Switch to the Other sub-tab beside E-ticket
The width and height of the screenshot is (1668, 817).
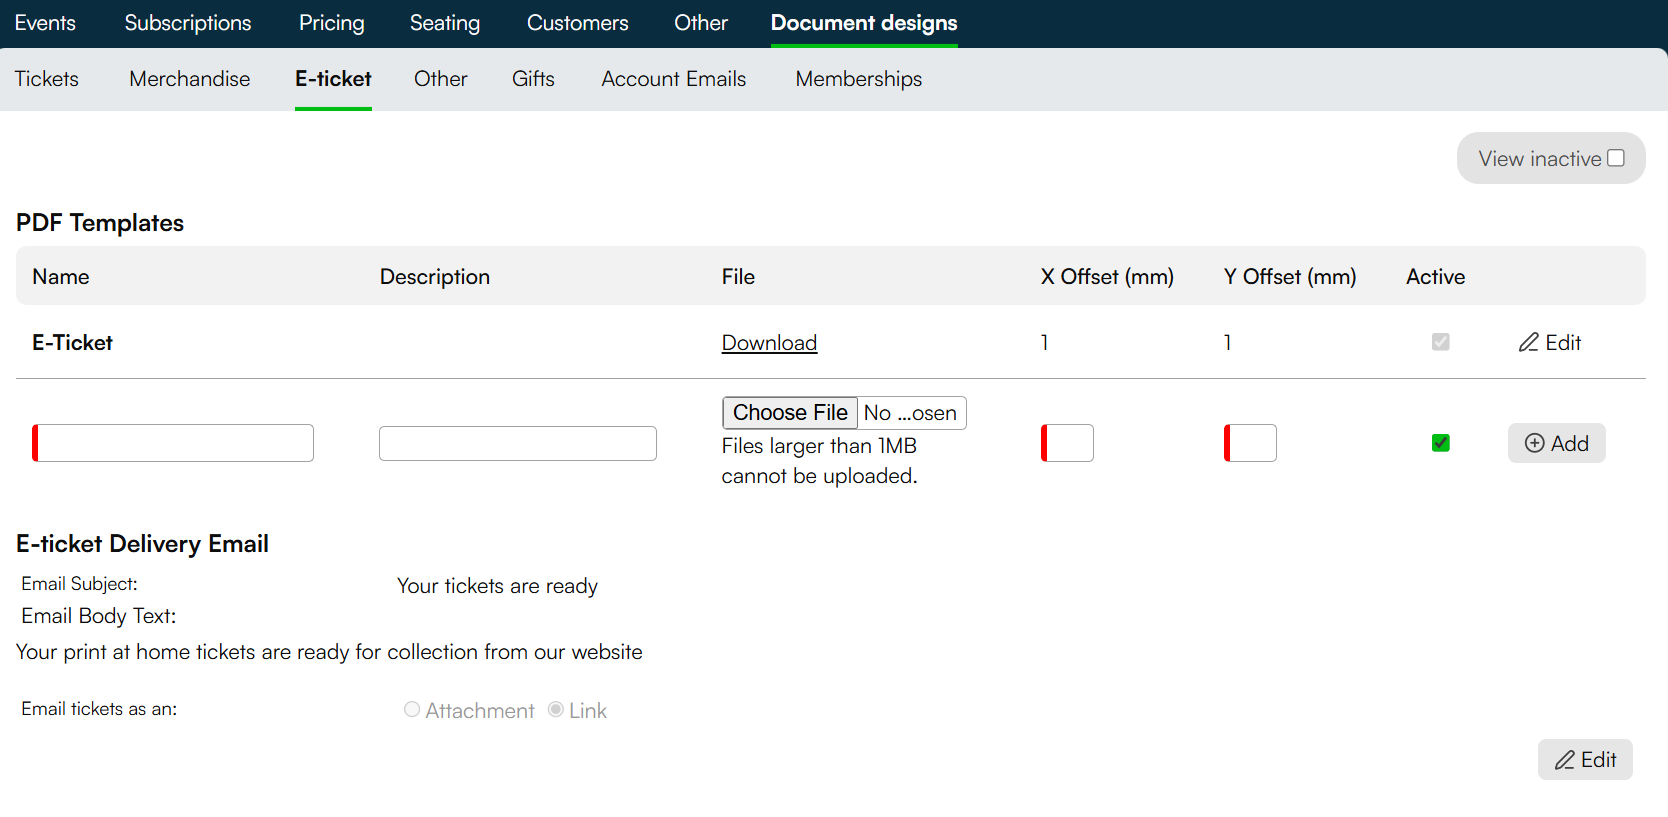441,79
